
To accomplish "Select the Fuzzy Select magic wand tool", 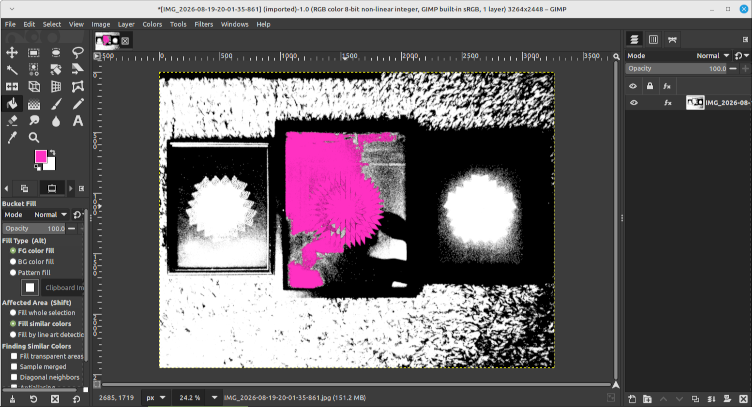I will 12,70.
